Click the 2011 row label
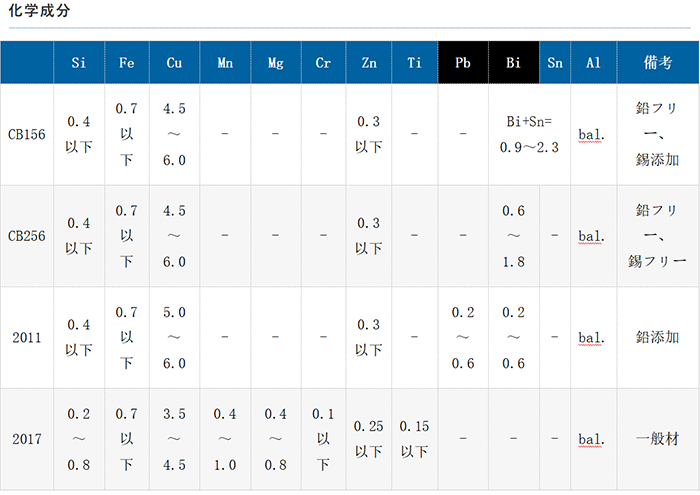 27,338
